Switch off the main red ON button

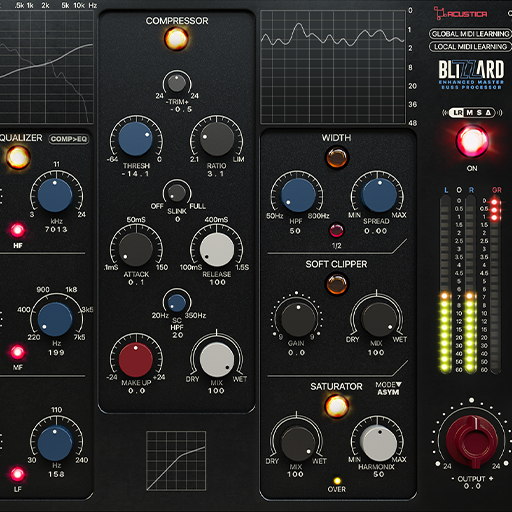click(x=472, y=140)
